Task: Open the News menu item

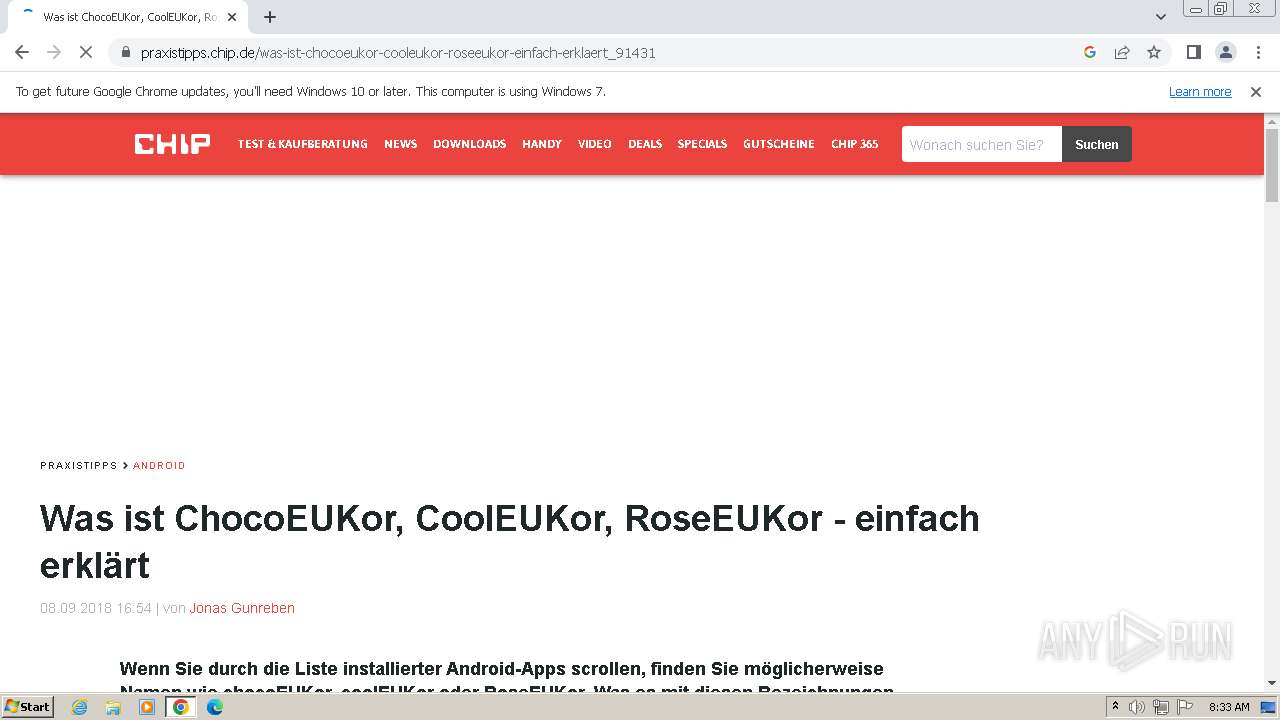Action: tap(400, 144)
